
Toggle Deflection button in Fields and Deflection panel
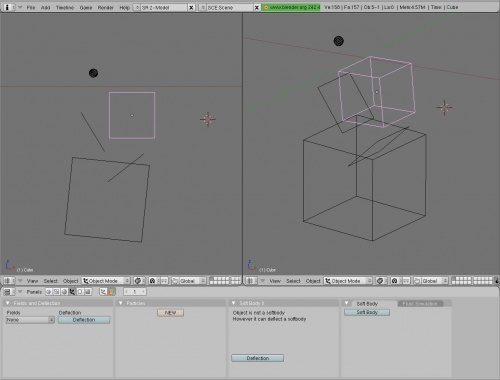[x=84, y=320]
